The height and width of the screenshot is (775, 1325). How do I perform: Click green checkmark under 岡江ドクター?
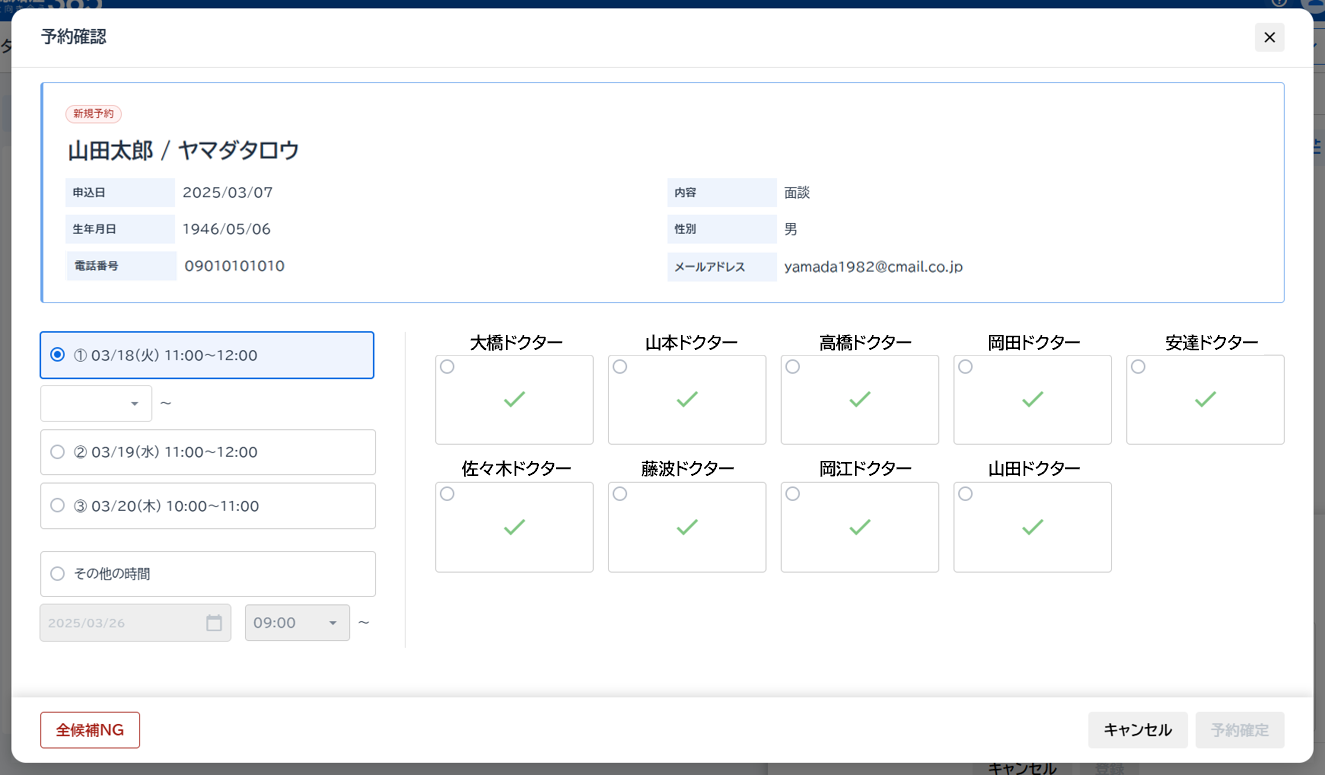(x=860, y=527)
